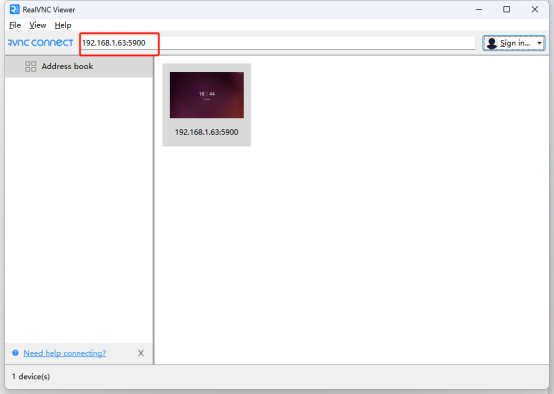
Task: Click the Sign in button
Action: (514, 43)
